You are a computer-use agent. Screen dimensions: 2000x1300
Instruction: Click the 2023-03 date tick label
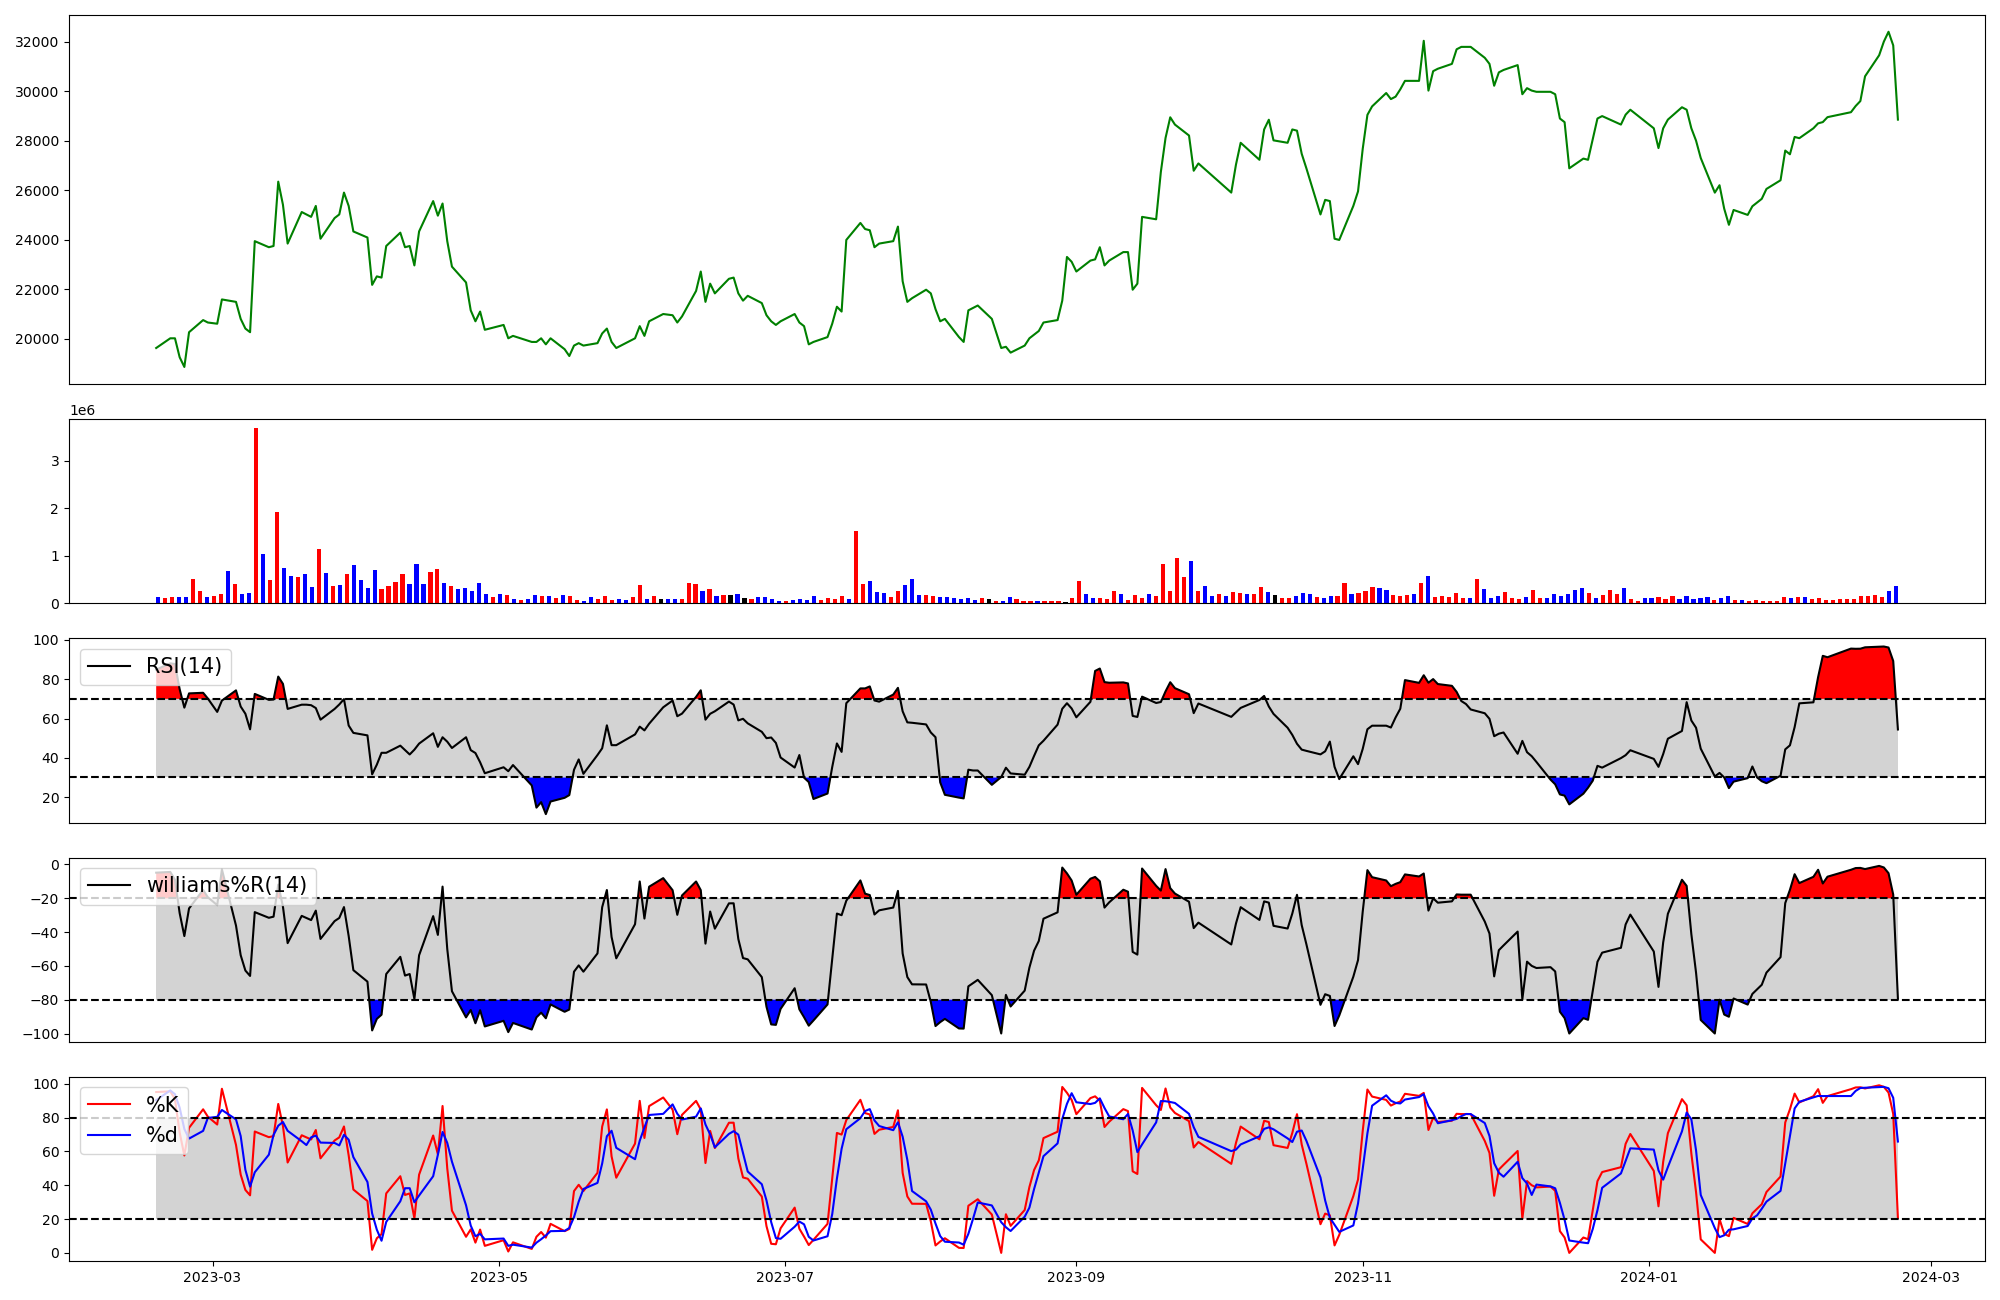[212, 1277]
